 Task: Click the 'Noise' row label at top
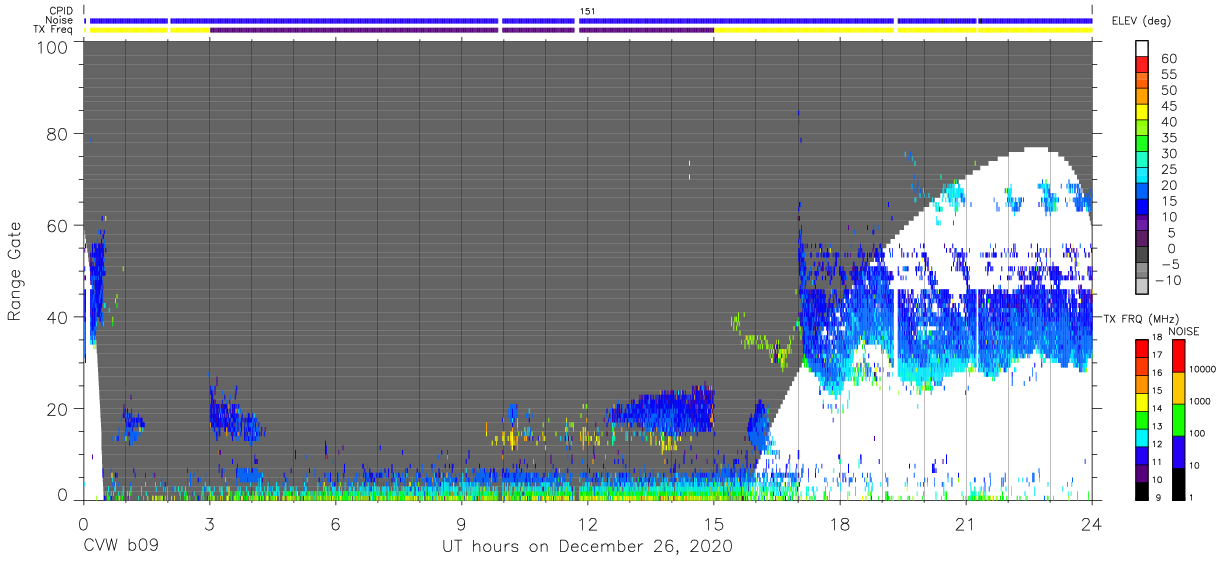[x=59, y=20]
